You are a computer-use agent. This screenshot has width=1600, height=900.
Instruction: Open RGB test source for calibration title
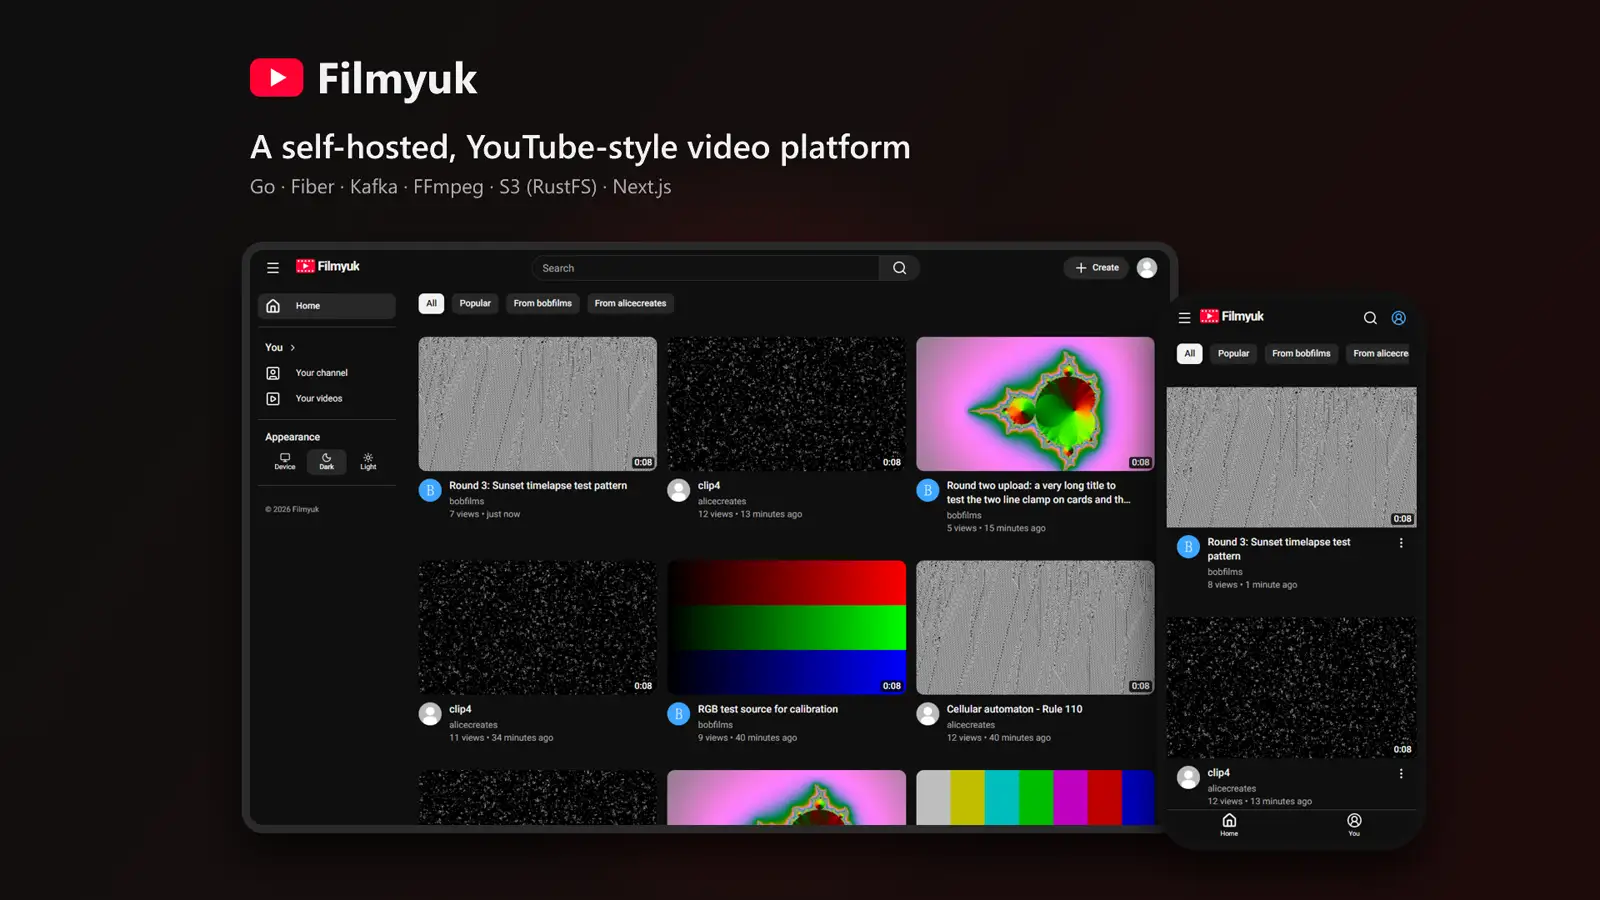coord(768,709)
